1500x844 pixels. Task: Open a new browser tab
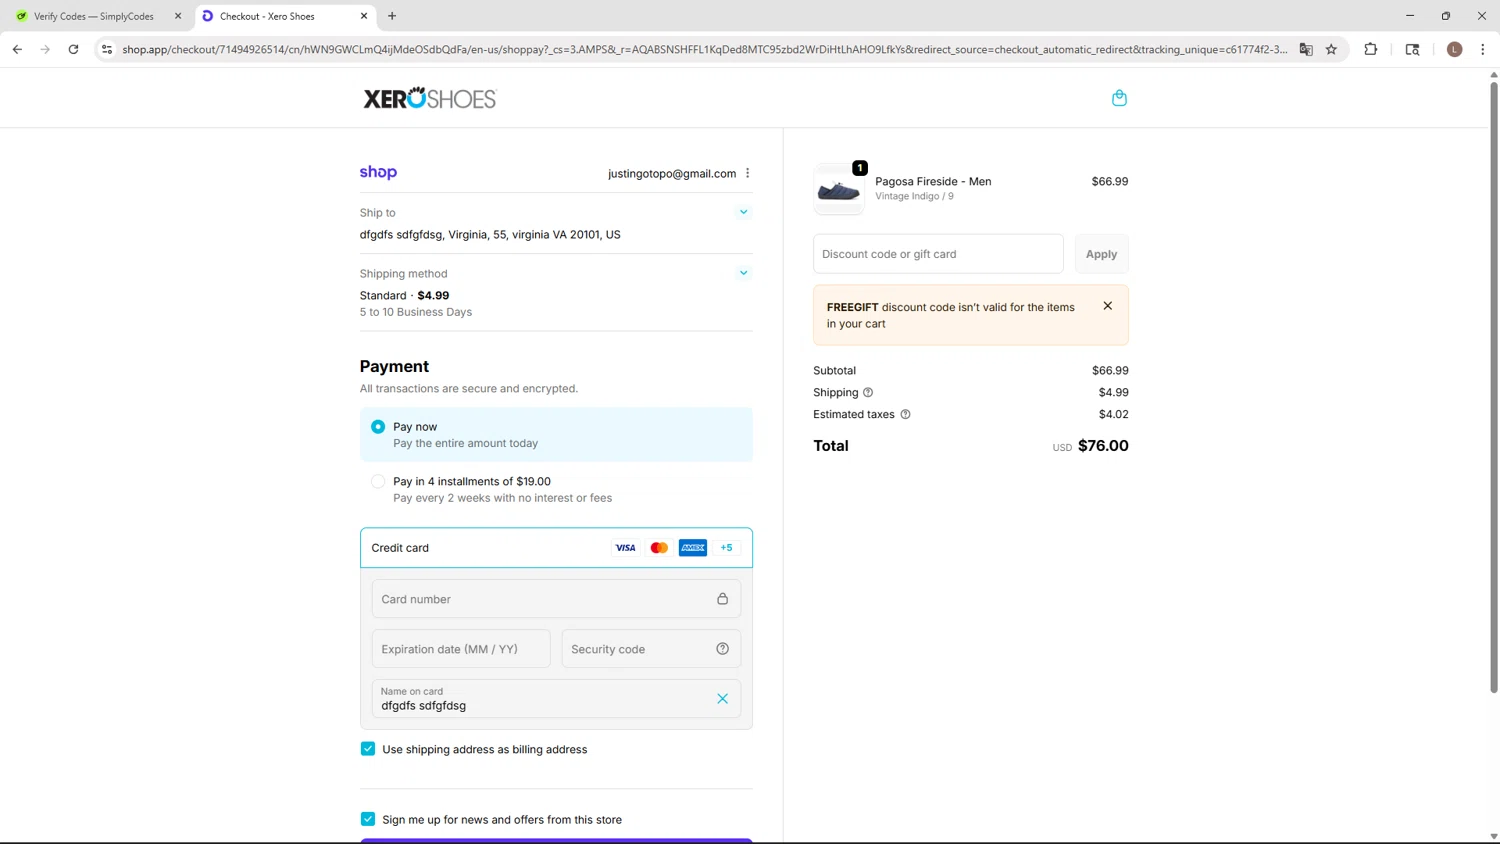coord(392,16)
